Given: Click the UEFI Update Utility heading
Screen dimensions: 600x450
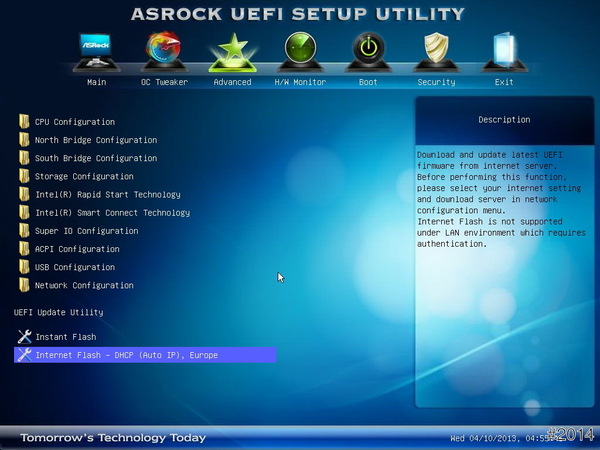Looking at the screenshot, I should [59, 312].
